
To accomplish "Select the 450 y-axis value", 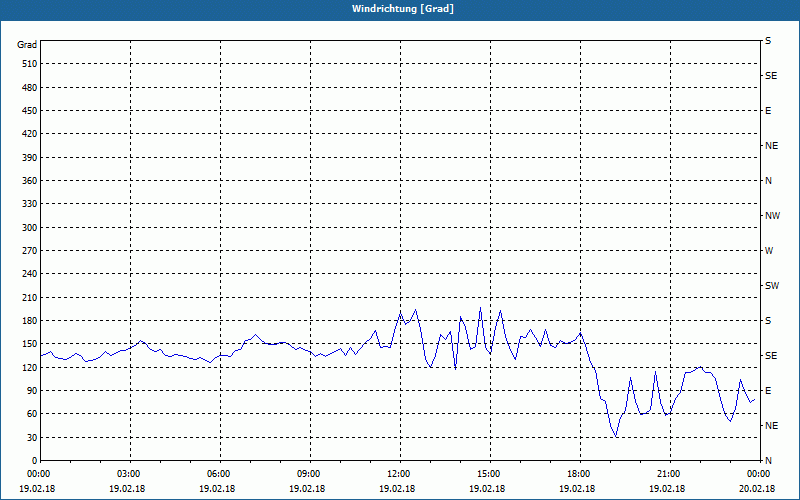I will [30, 111].
